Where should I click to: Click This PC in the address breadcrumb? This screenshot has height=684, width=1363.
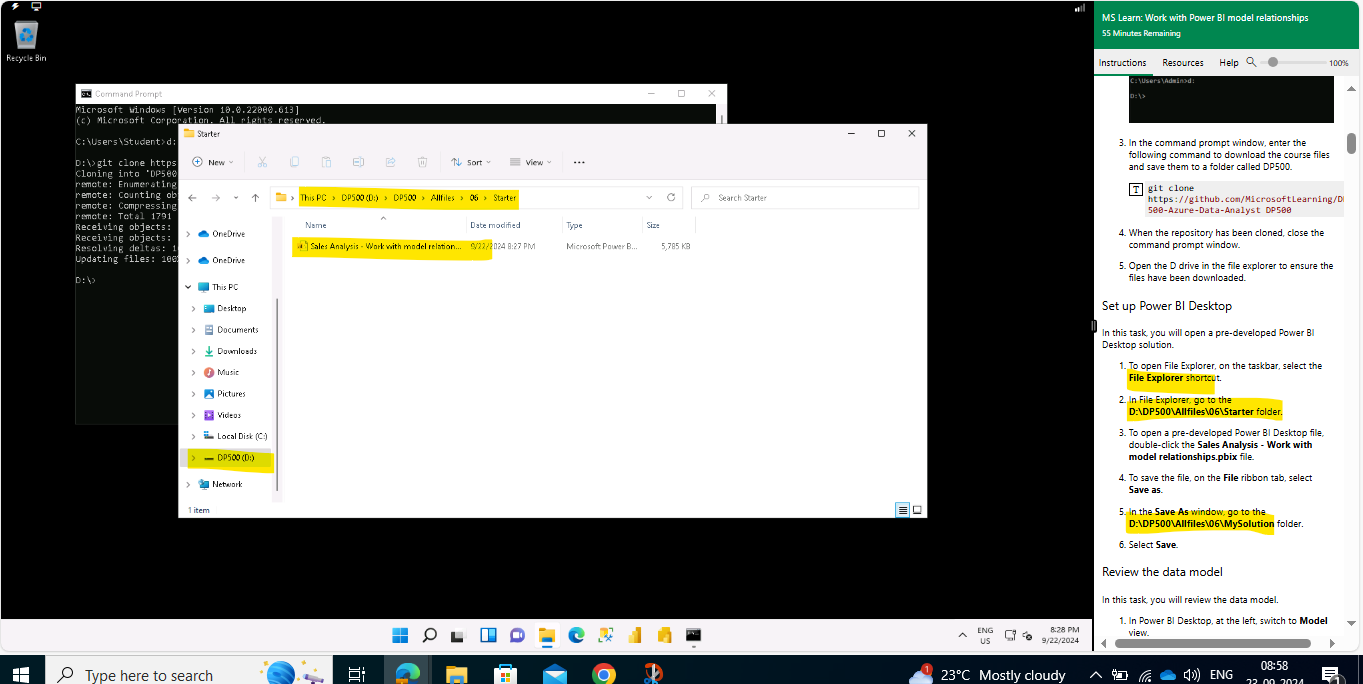313,198
